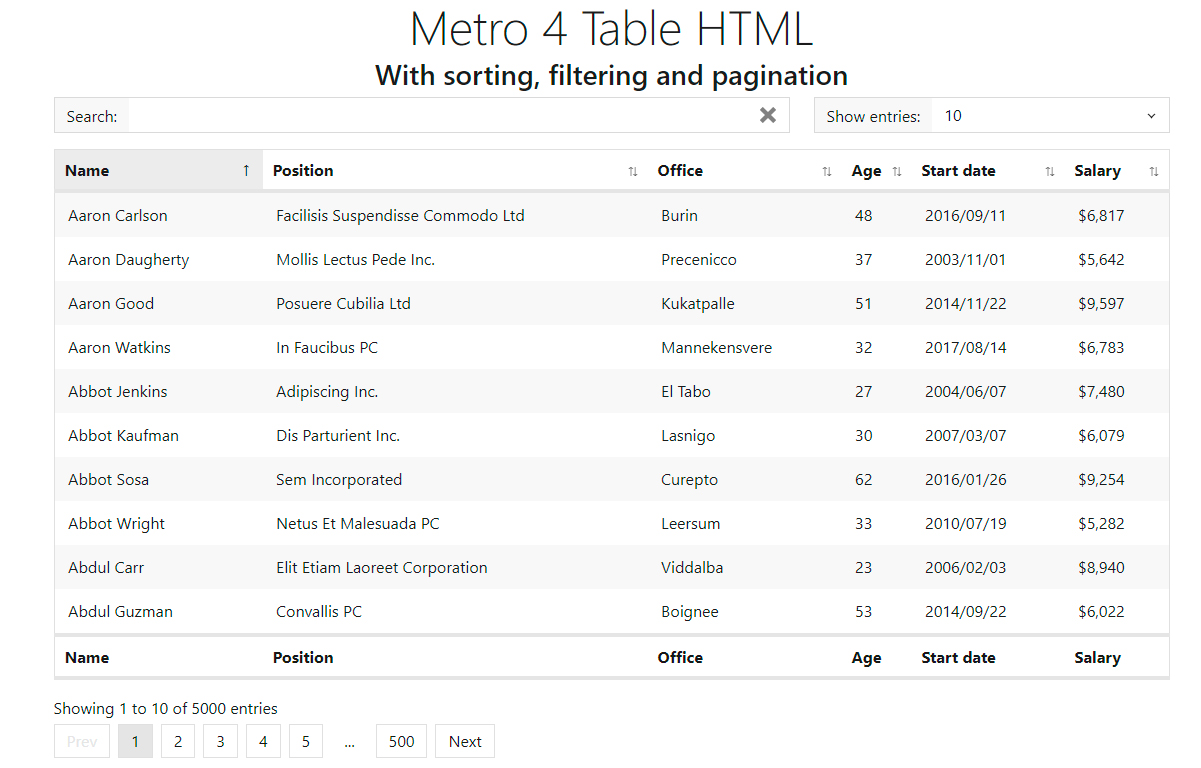Click the Age column sort arrows icon
The width and height of the screenshot is (1201, 768).
897,172
